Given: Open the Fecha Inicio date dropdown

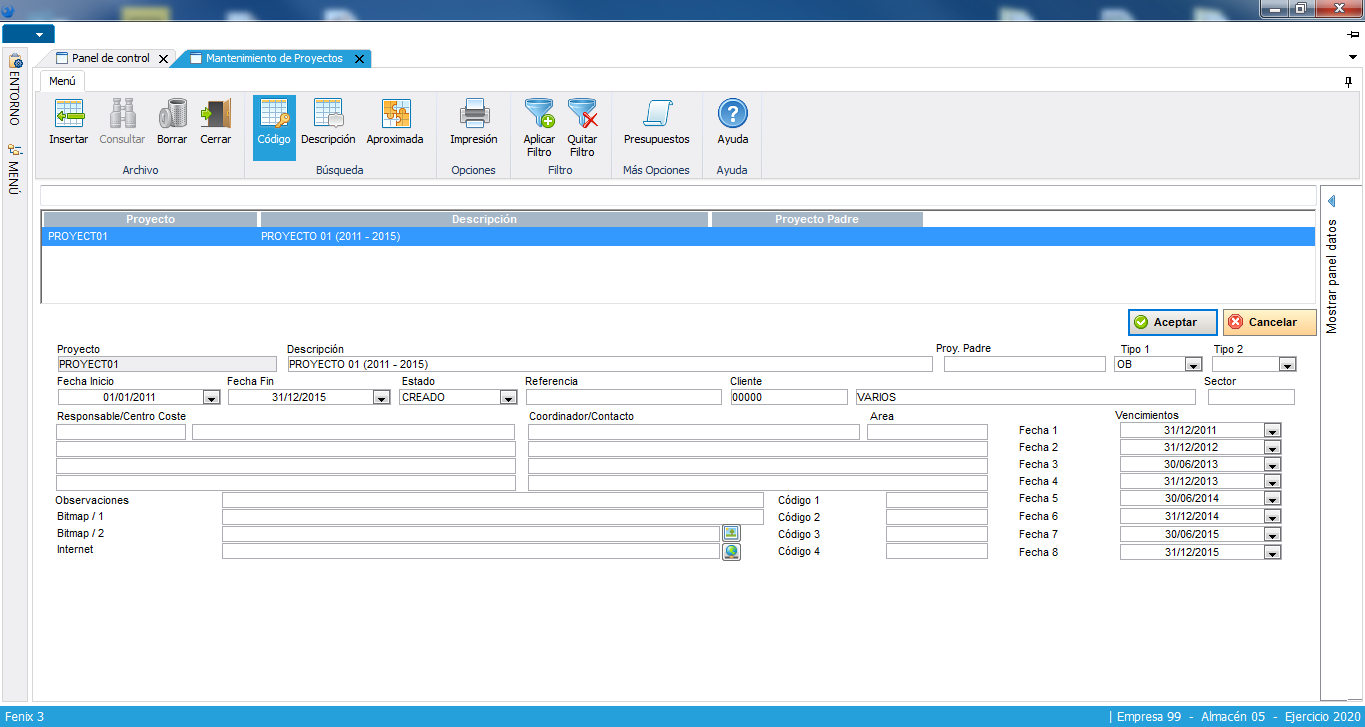Looking at the screenshot, I should click(x=210, y=398).
